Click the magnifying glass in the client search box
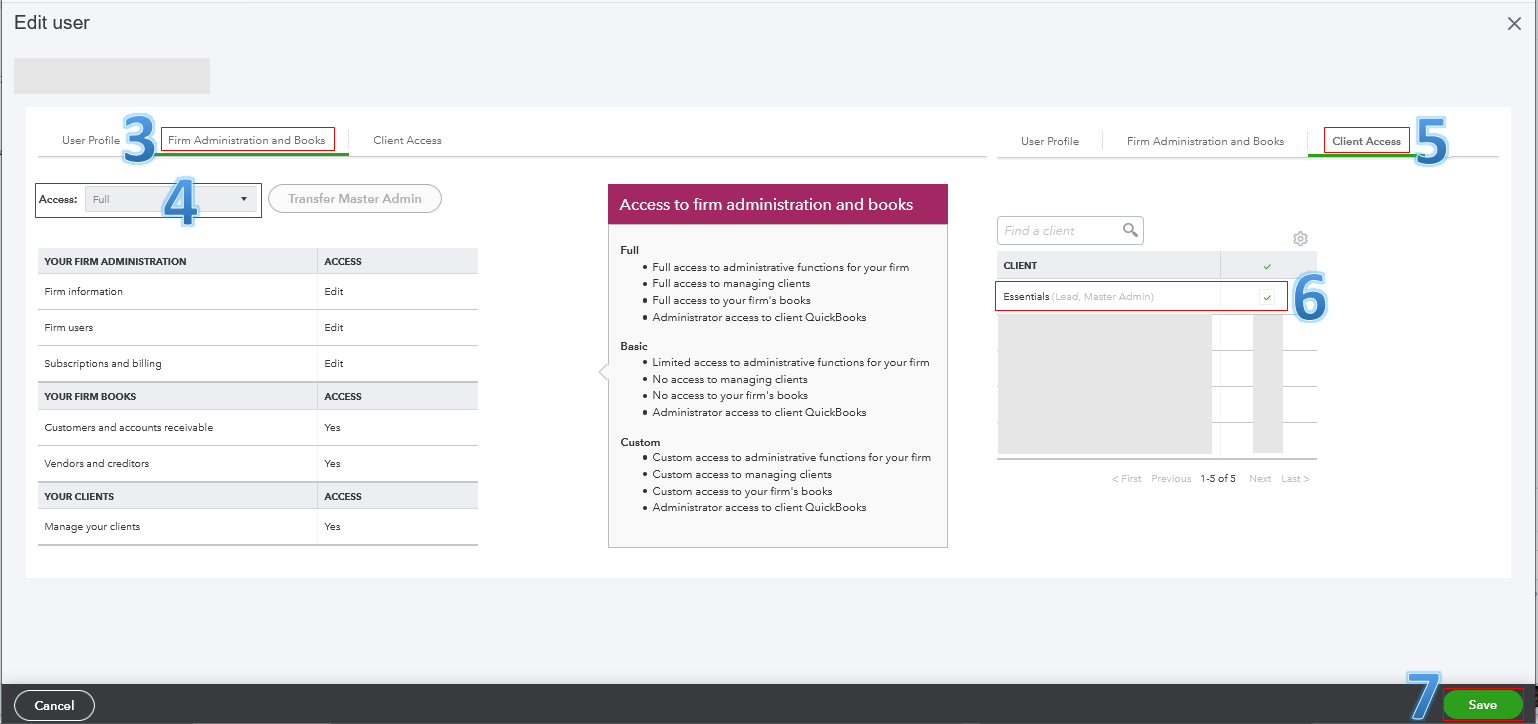This screenshot has height=724, width=1538. pyautogui.click(x=1131, y=230)
